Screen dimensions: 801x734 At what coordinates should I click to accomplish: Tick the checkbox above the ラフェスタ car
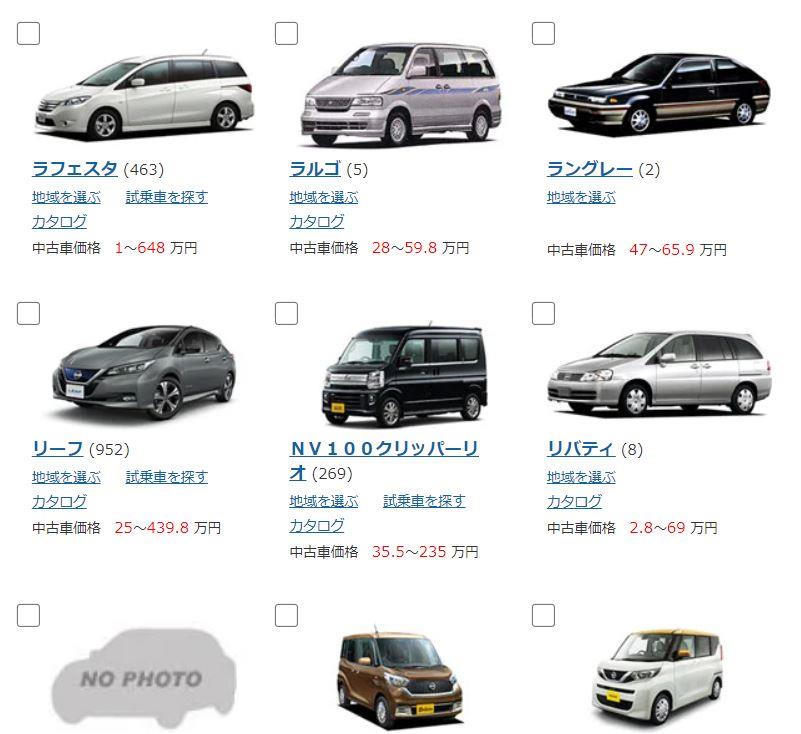coord(28,34)
